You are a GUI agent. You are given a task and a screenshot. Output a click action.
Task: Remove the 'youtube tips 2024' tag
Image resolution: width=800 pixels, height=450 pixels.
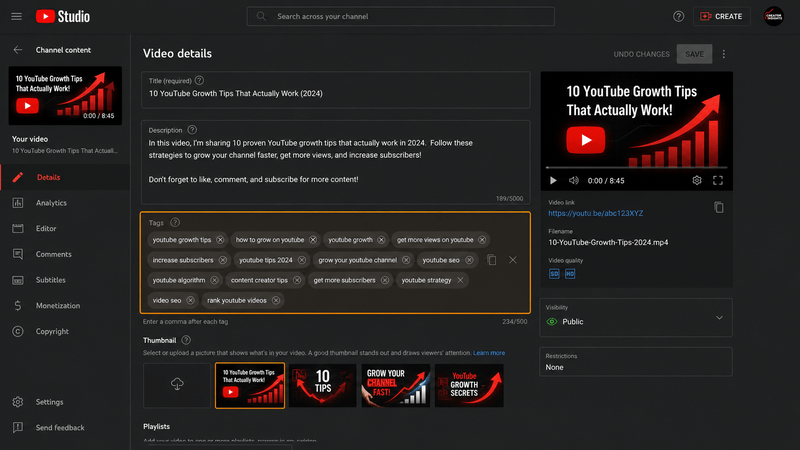click(302, 260)
